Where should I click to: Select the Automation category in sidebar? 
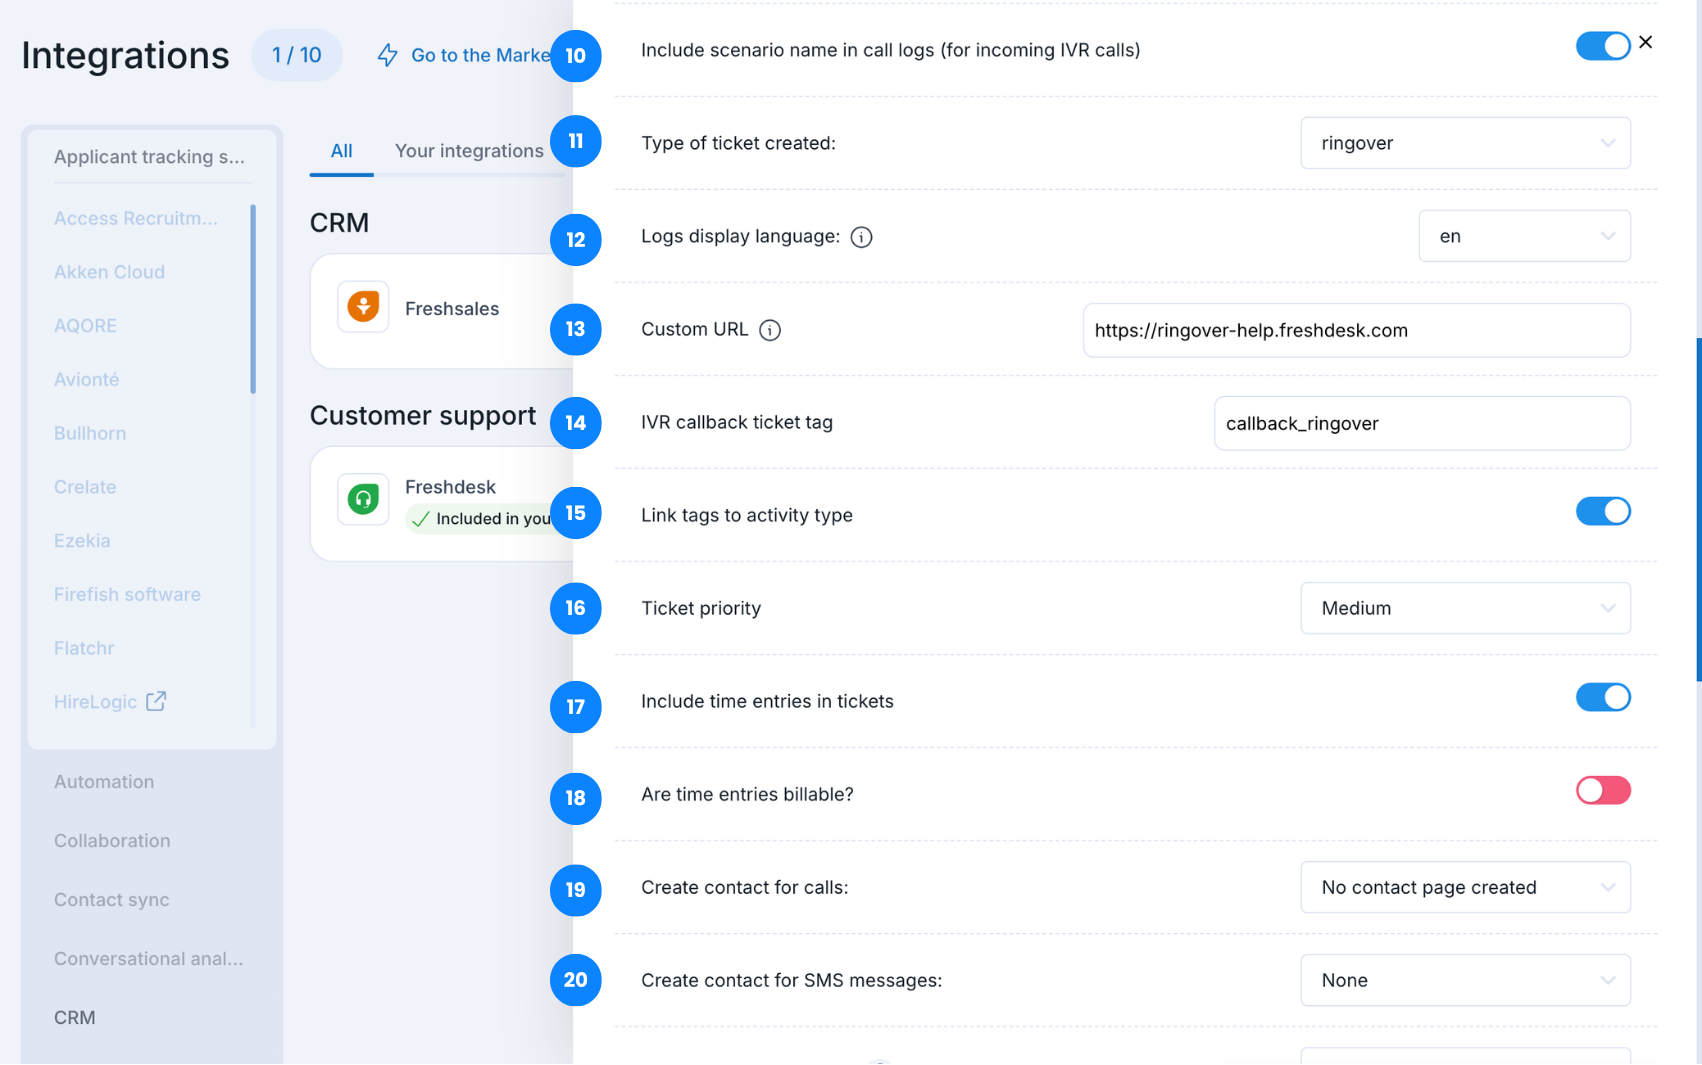(x=104, y=782)
